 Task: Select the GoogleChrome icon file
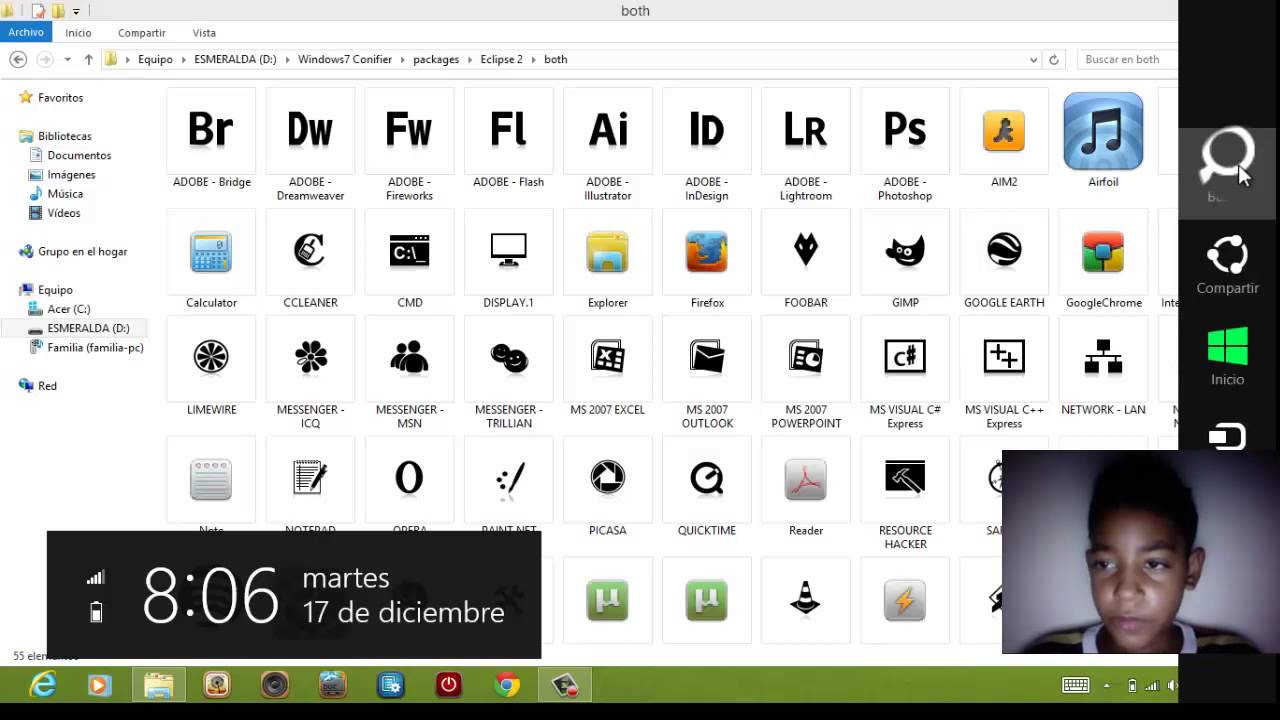tap(1103, 252)
